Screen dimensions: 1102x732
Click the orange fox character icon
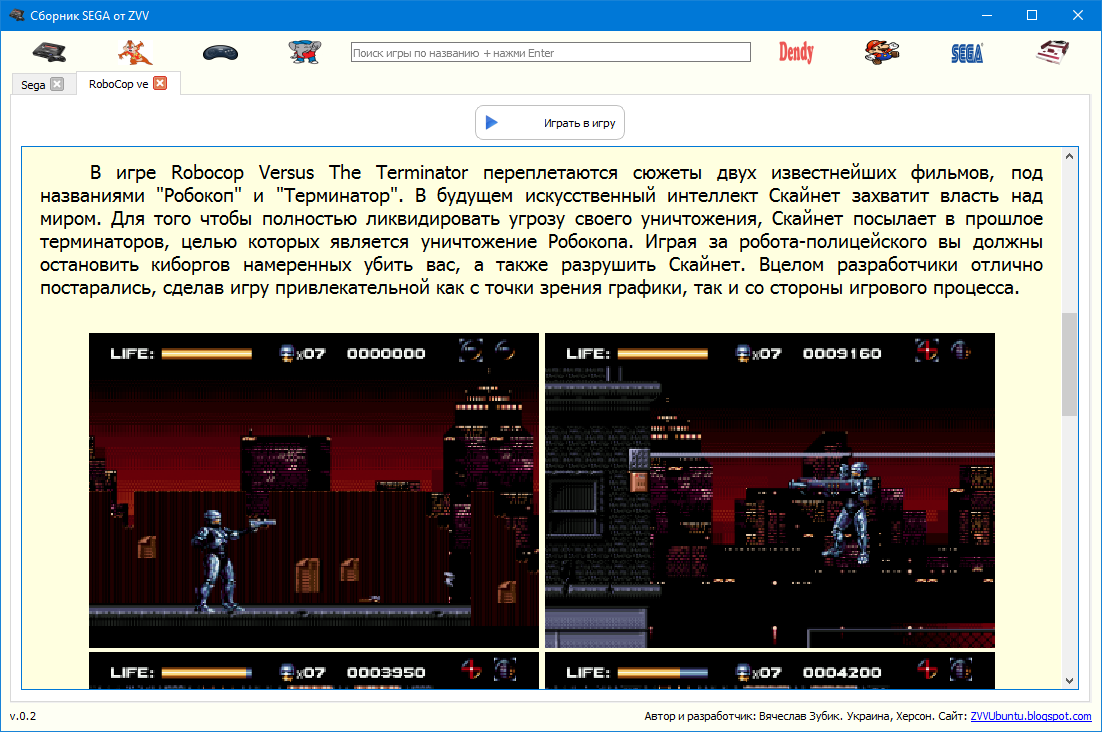coord(134,52)
